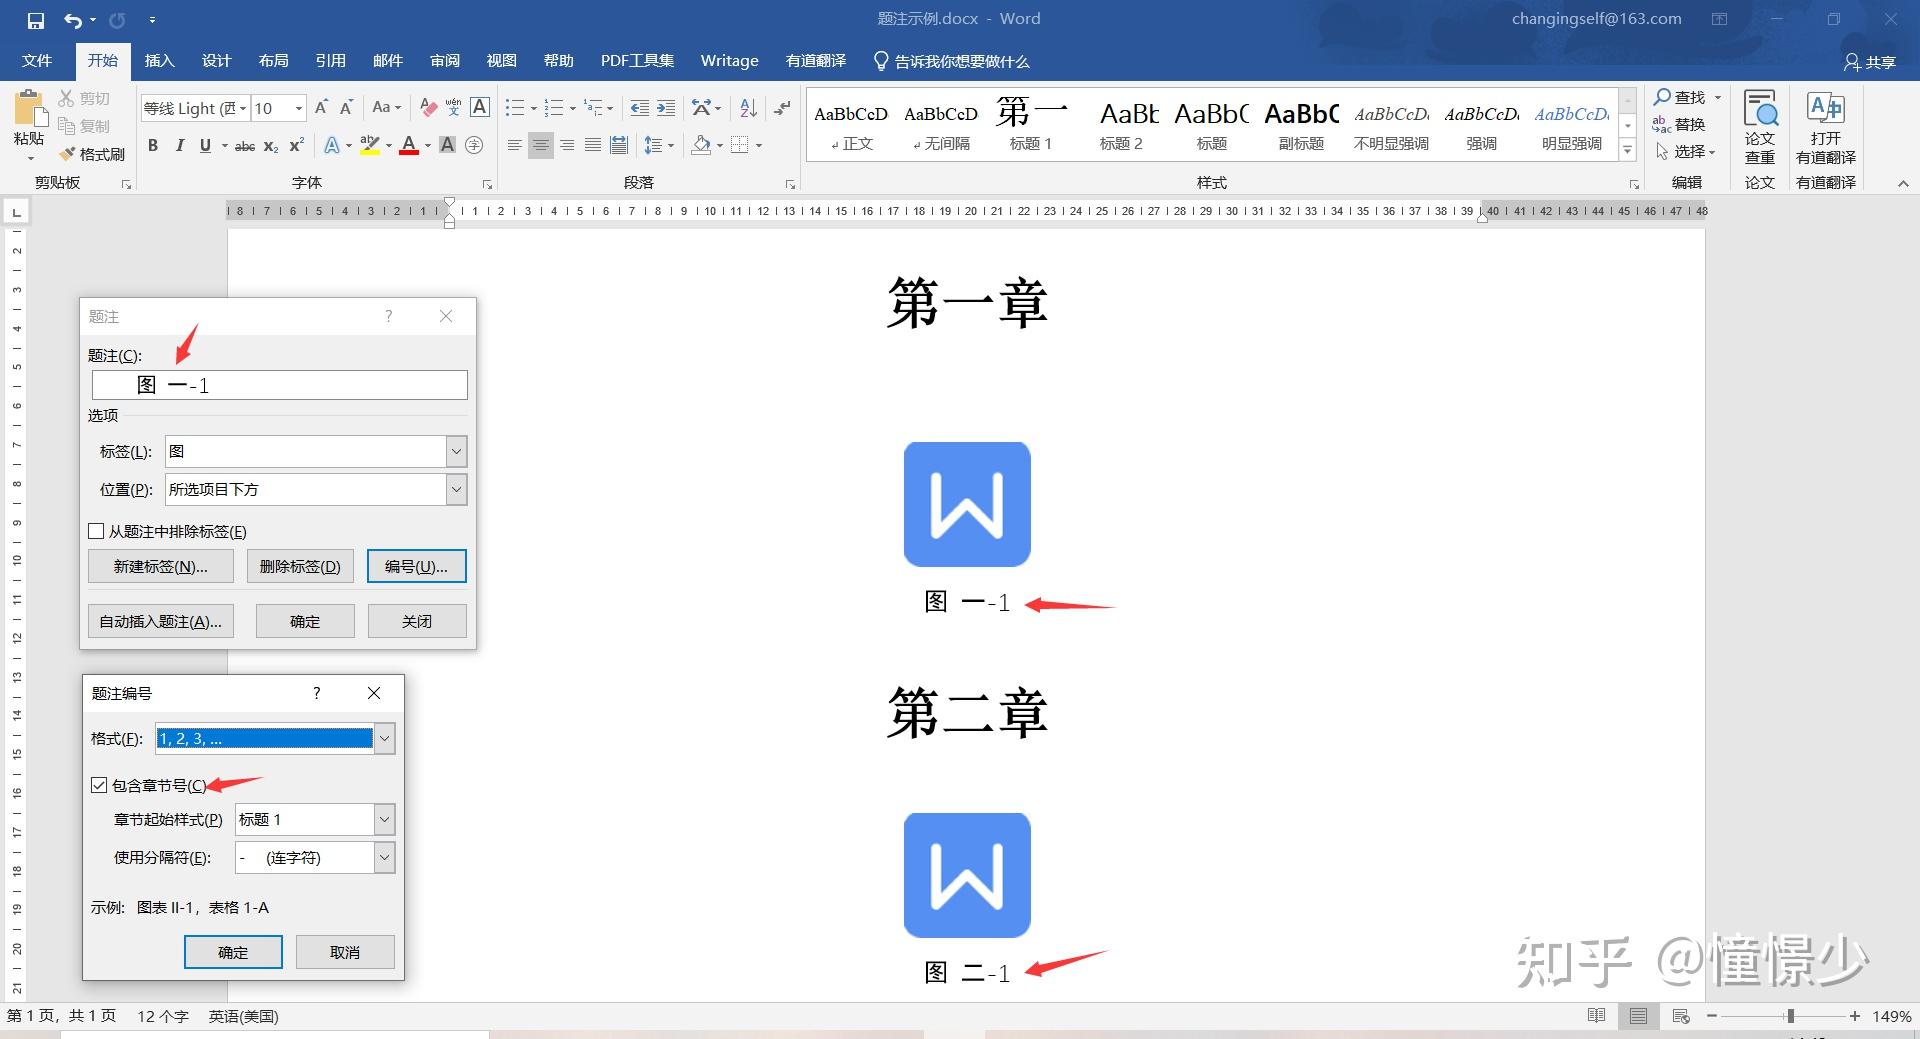The image size is (1920, 1039).
Task: Align text left
Action: pyautogui.click(x=514, y=146)
